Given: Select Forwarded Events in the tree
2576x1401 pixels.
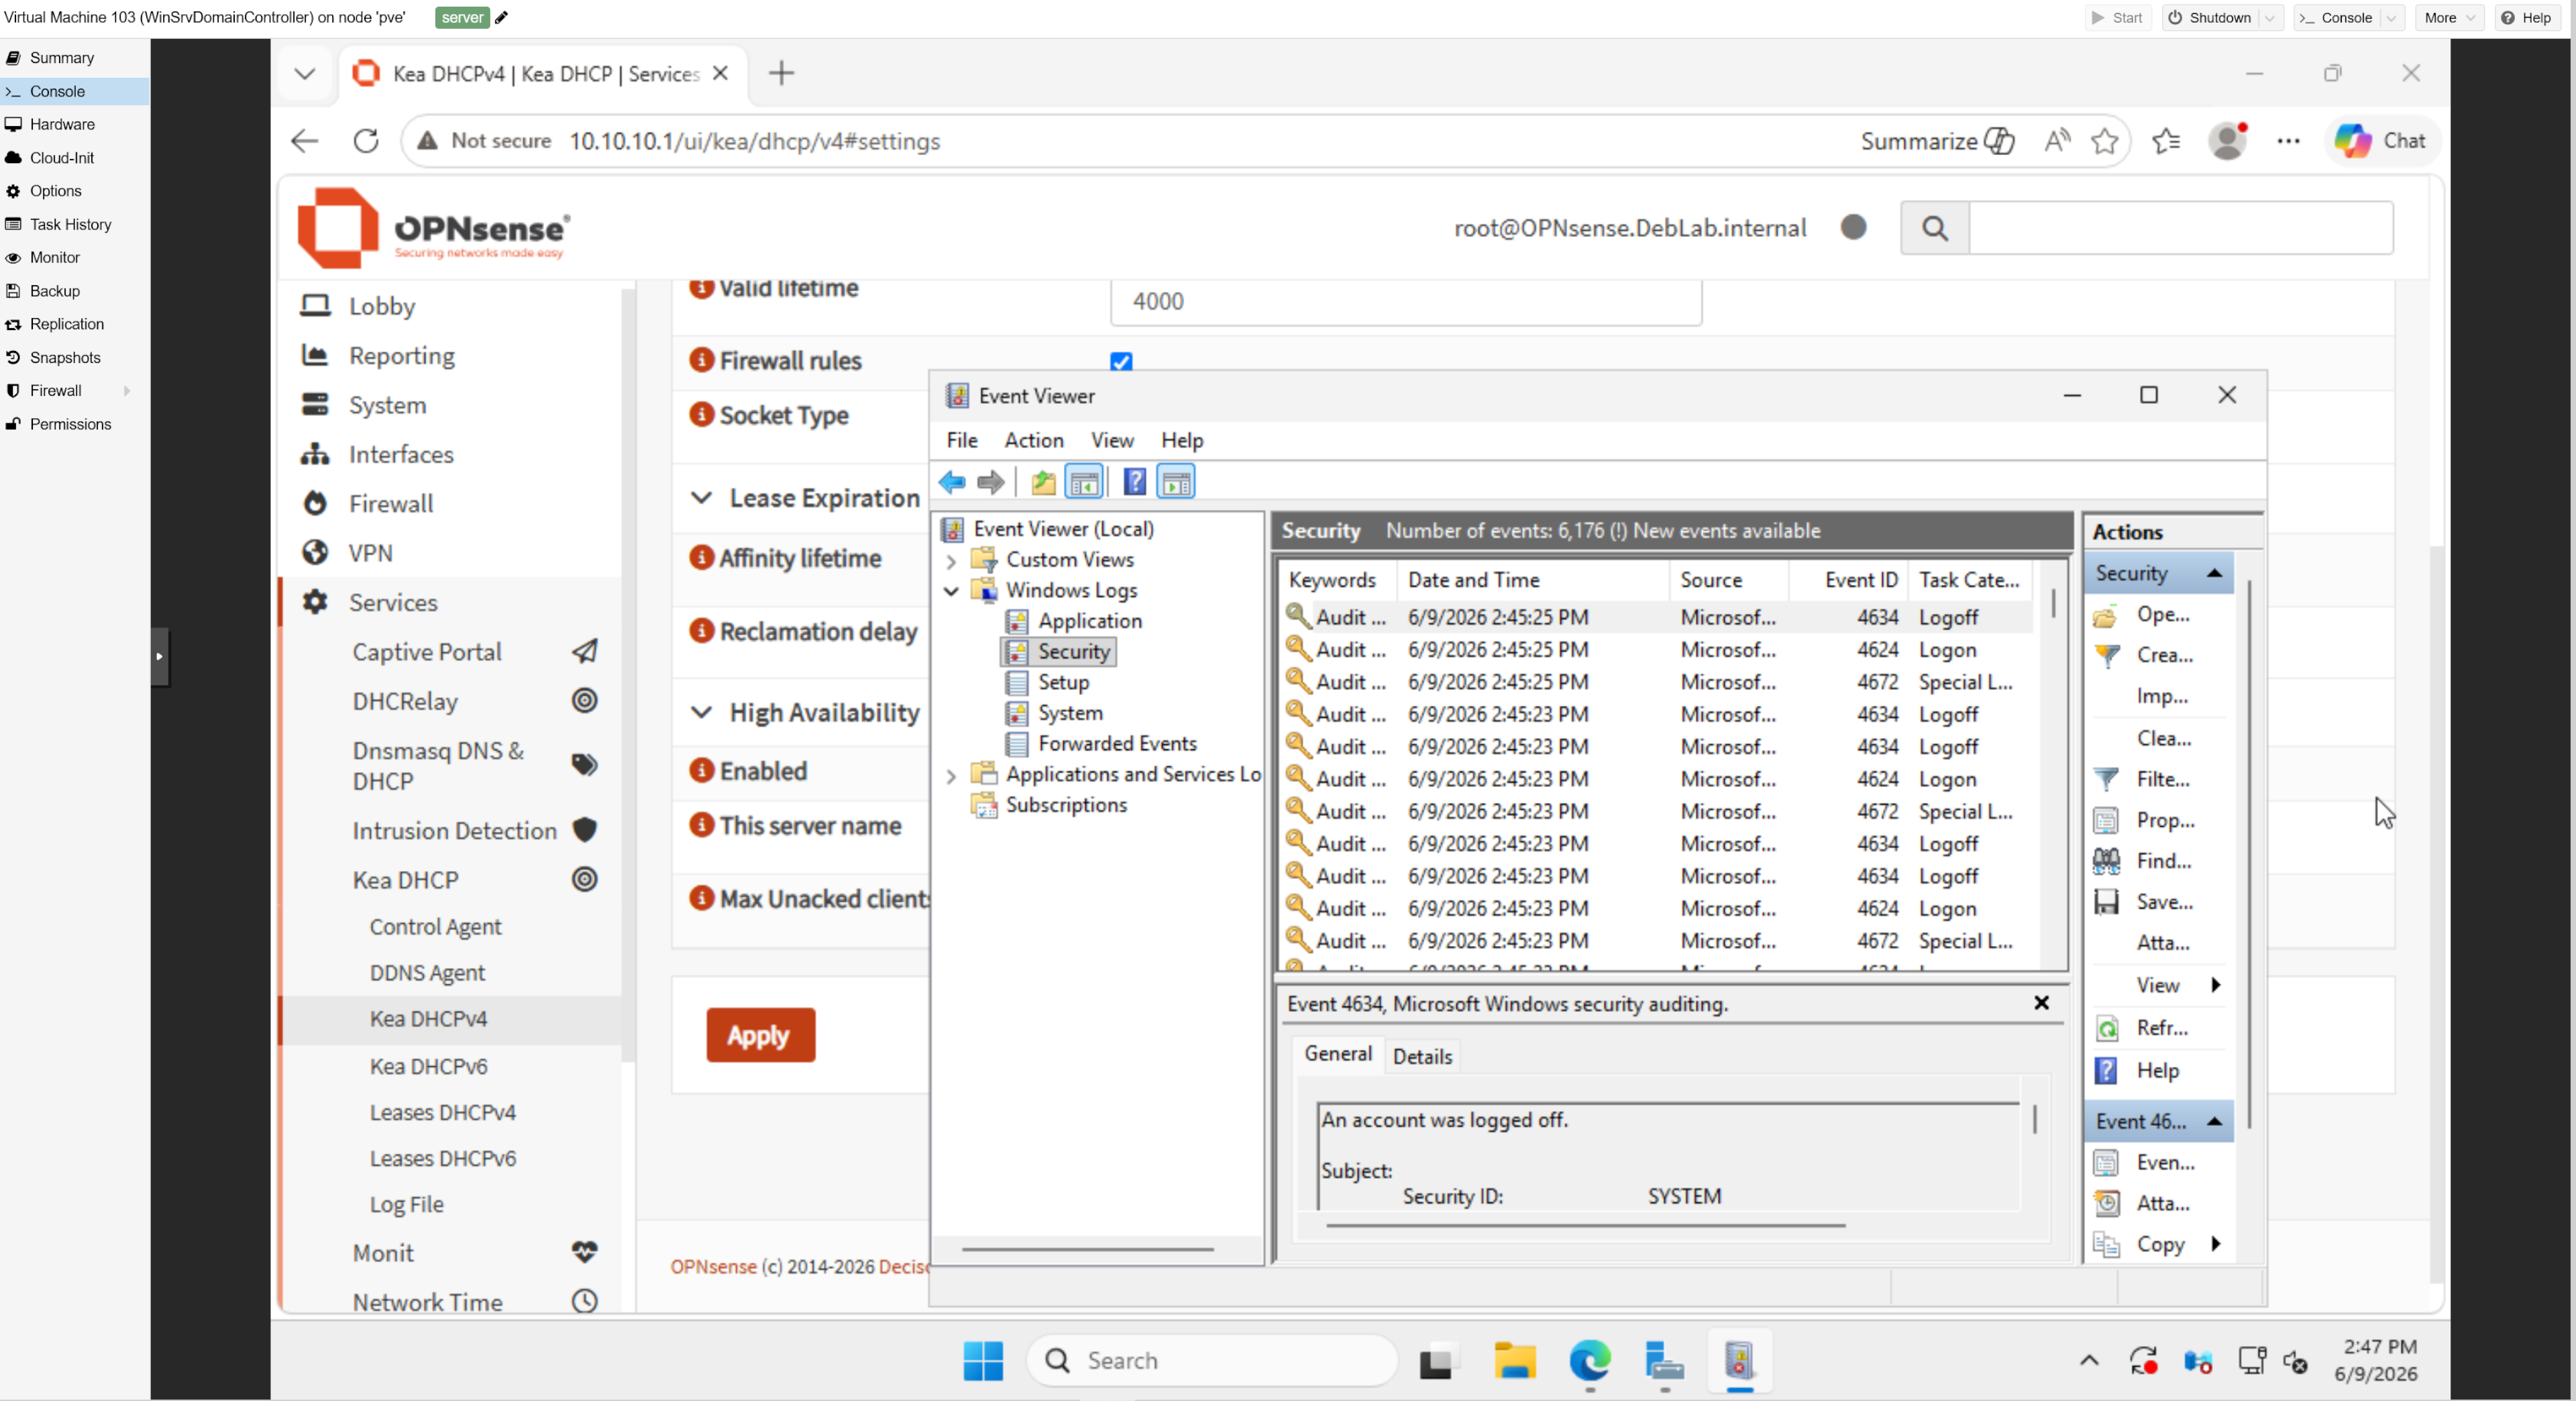Looking at the screenshot, I should coord(1117,744).
